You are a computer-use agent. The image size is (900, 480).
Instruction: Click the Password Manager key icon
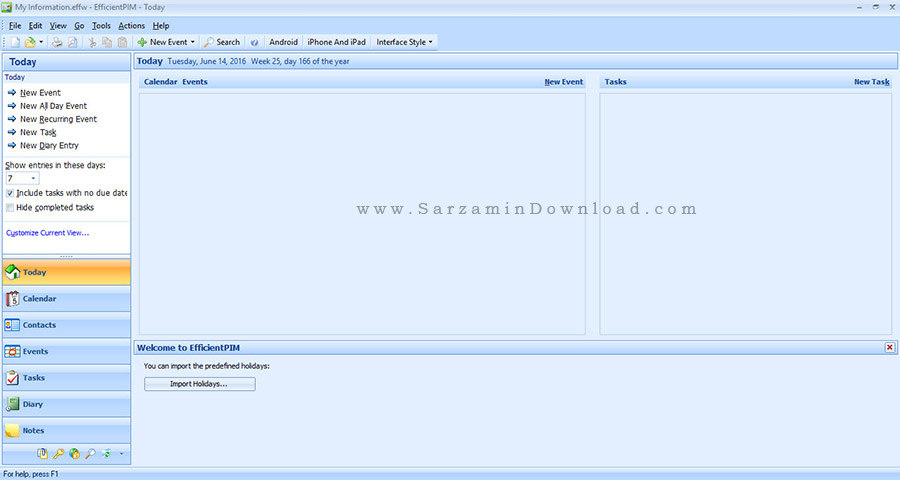59,454
